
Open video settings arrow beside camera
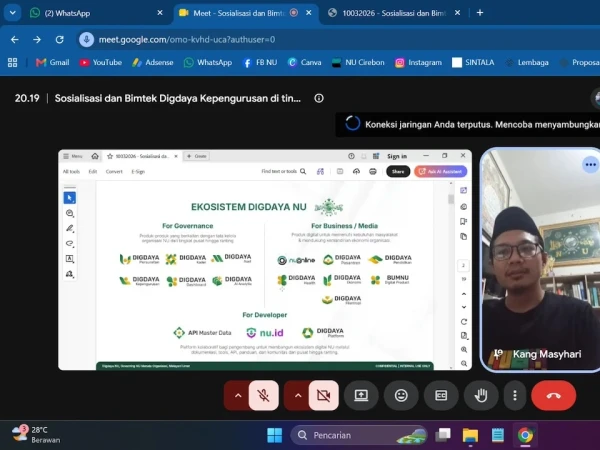click(x=298, y=395)
